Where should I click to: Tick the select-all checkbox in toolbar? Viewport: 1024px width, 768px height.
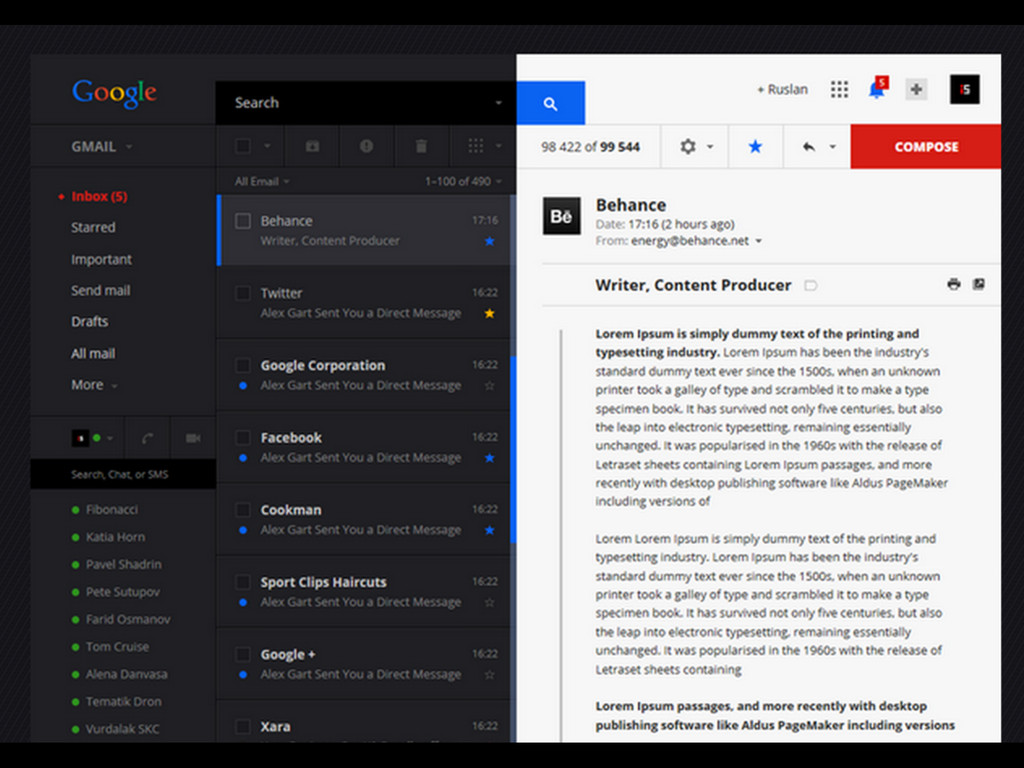click(243, 146)
